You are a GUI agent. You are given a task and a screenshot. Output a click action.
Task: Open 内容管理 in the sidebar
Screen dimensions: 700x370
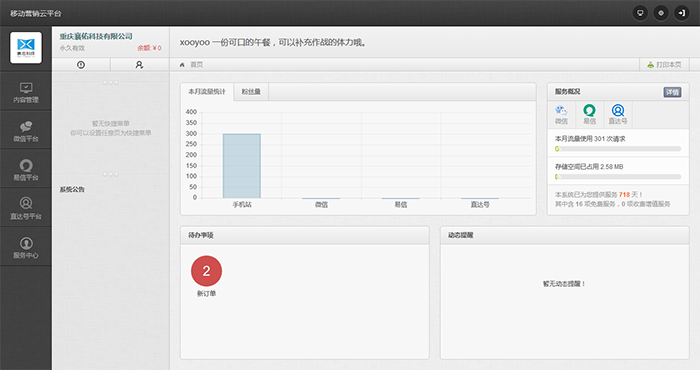click(26, 92)
